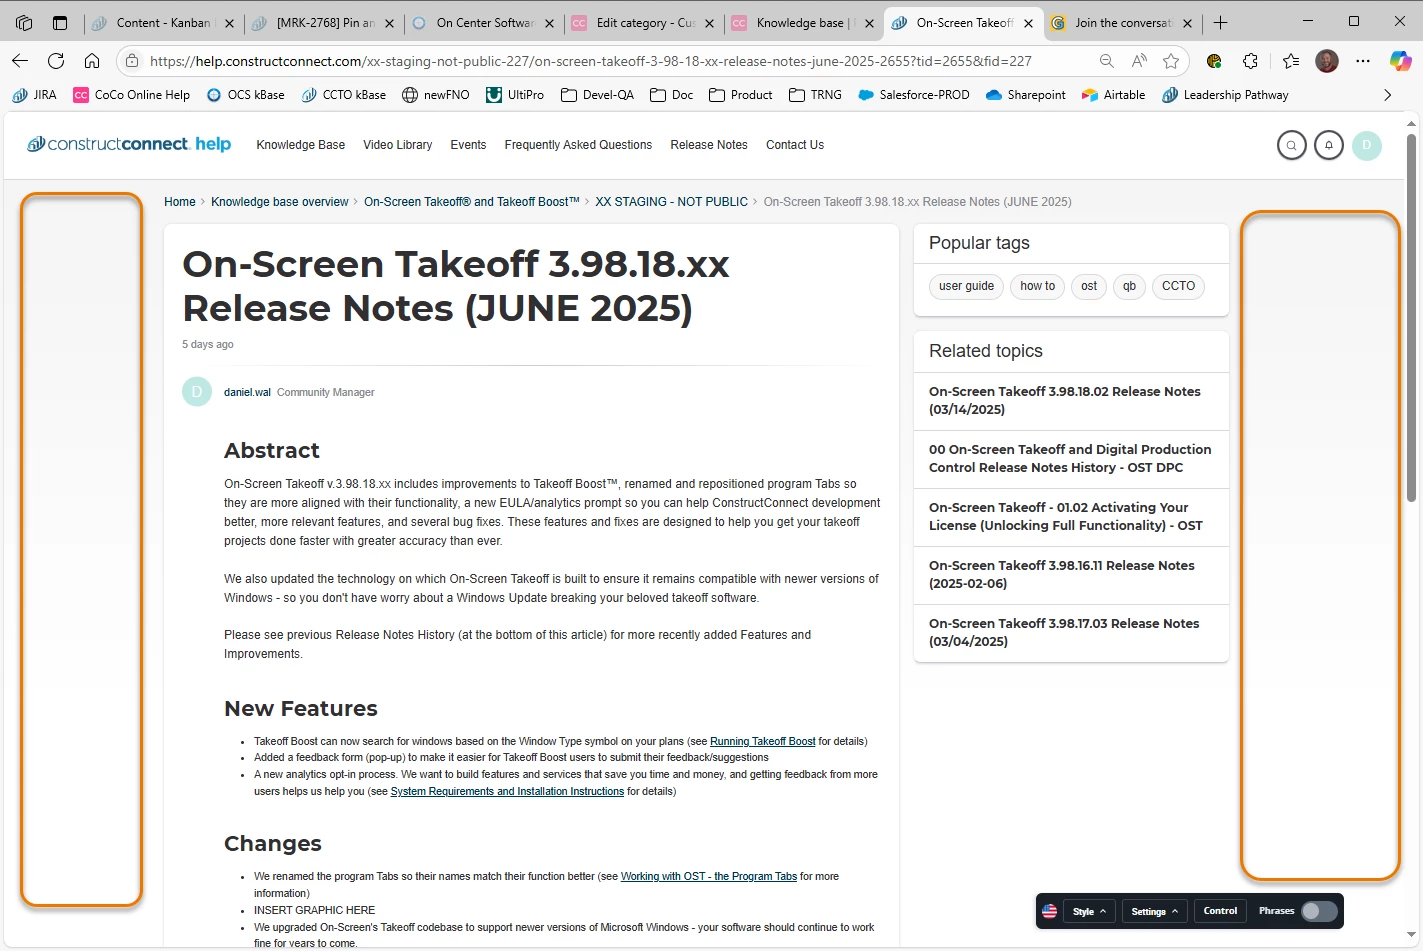The image size is (1423, 951).
Task: Select the CCTO tag
Action: point(1178,286)
